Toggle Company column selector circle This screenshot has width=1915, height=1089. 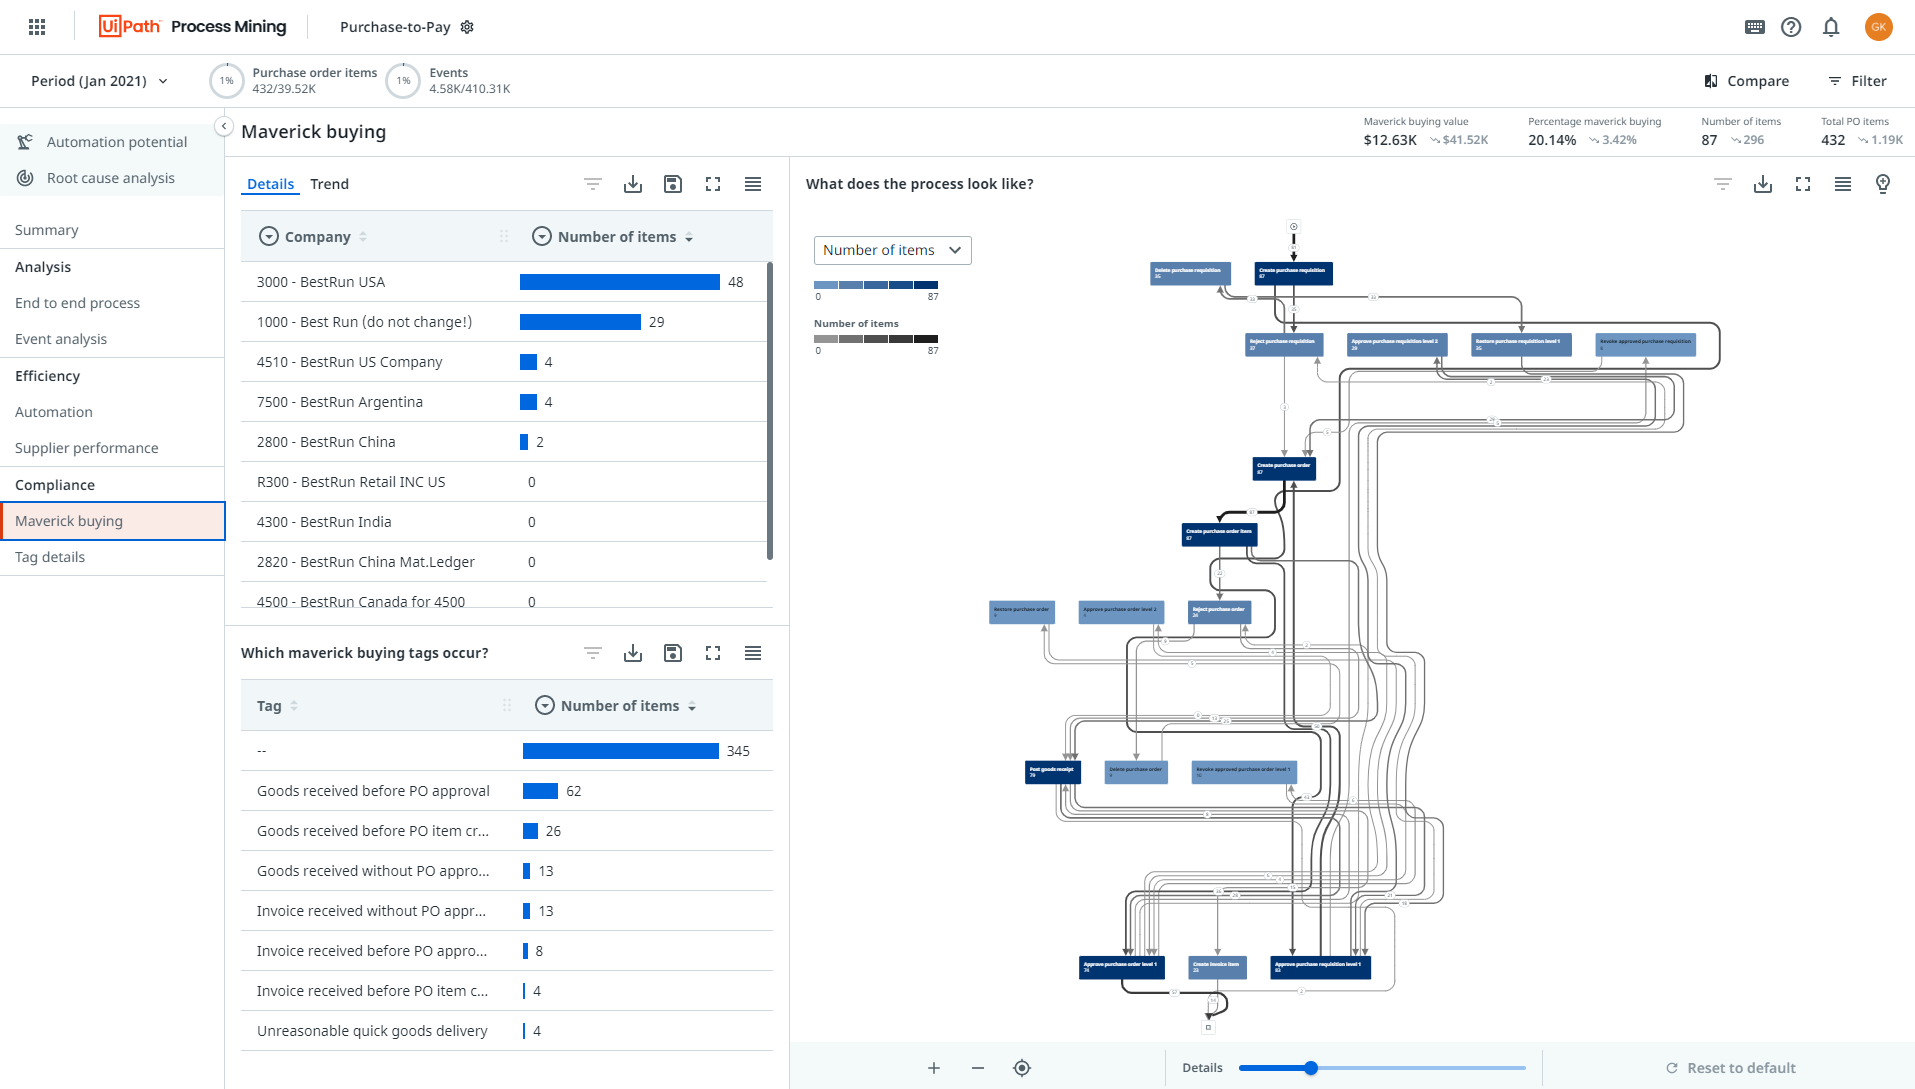point(268,237)
